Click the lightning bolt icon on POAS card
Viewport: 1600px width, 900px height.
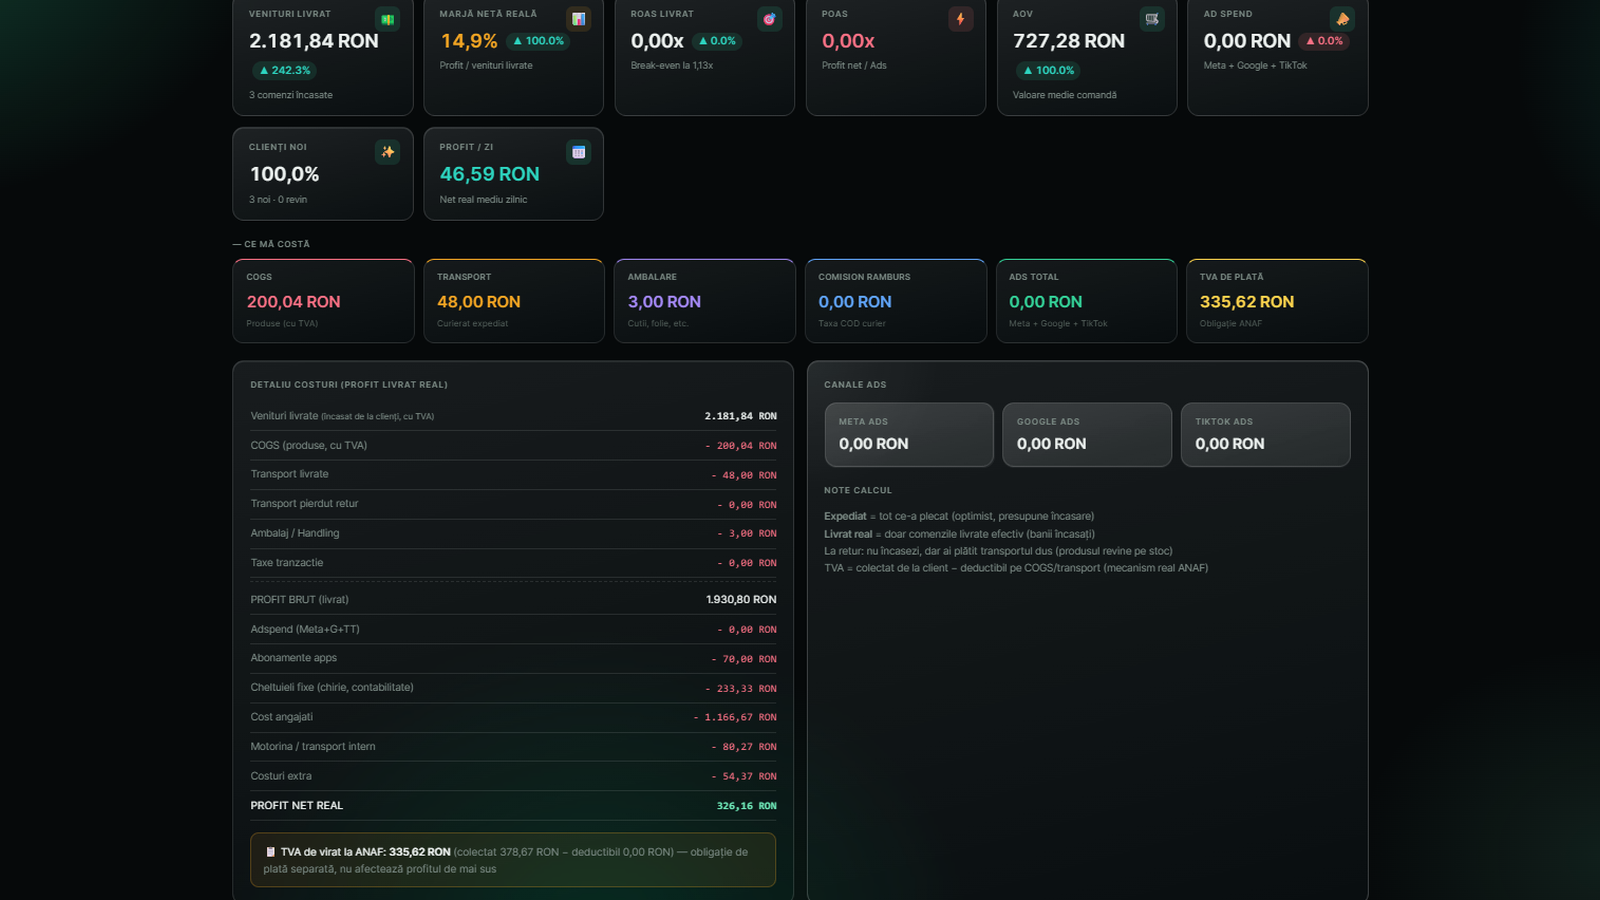point(960,19)
